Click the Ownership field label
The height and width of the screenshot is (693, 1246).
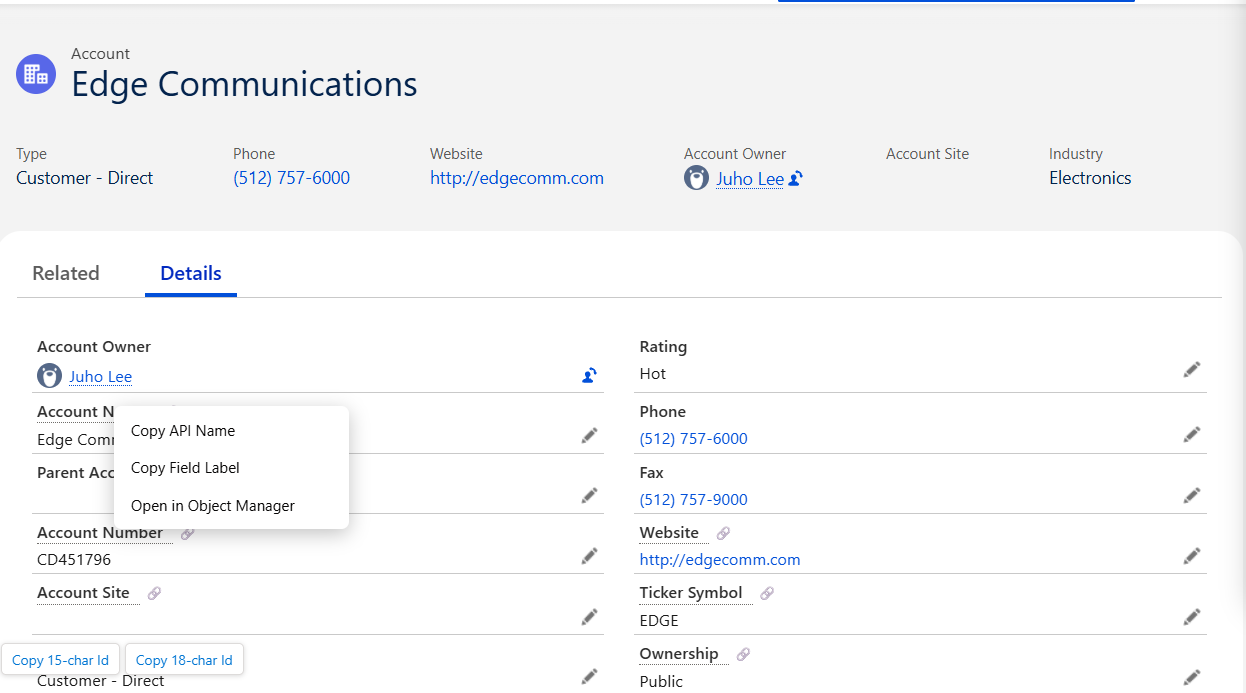tap(679, 654)
